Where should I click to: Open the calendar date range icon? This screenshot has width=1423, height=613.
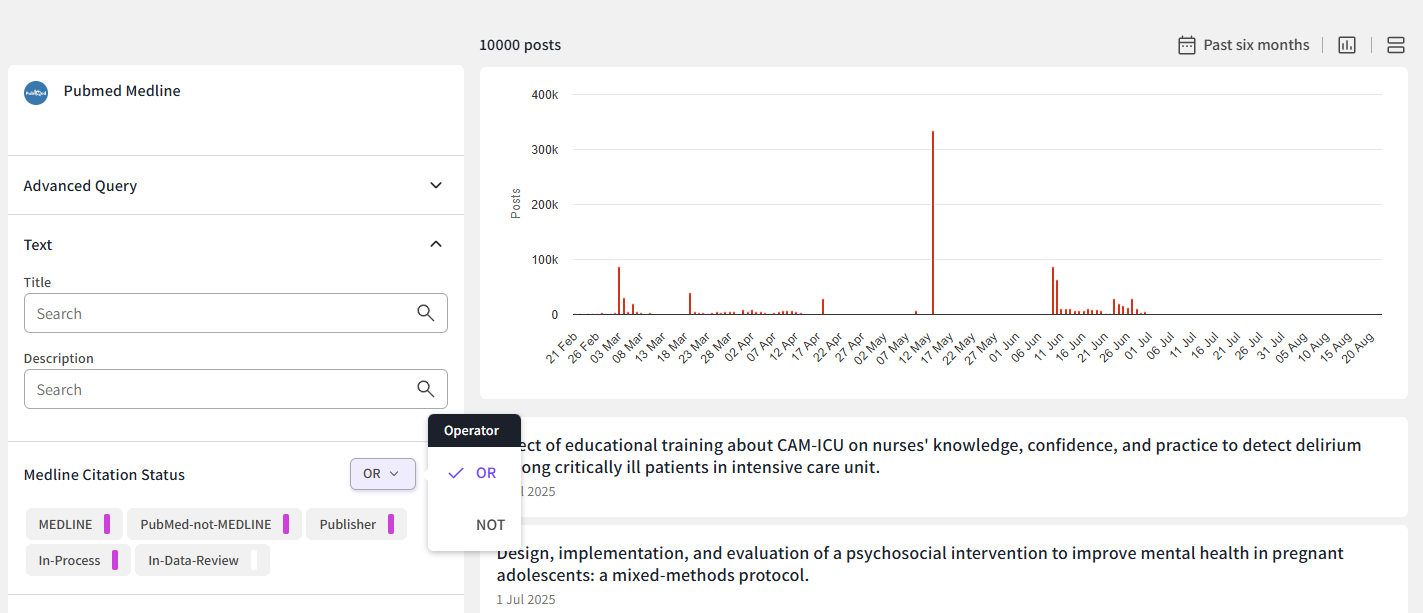pyautogui.click(x=1186, y=45)
